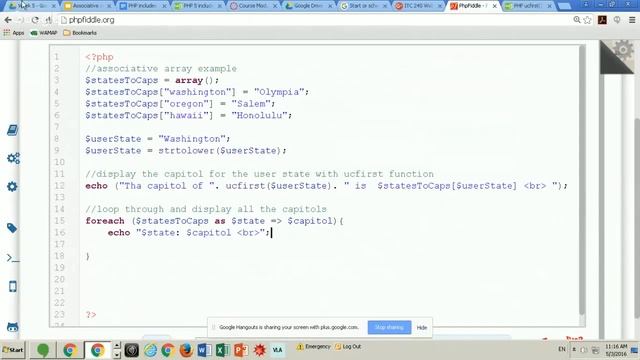Screen dimensions: 640x360
Task: Click the EN language indicator
Action: [x=562, y=349]
